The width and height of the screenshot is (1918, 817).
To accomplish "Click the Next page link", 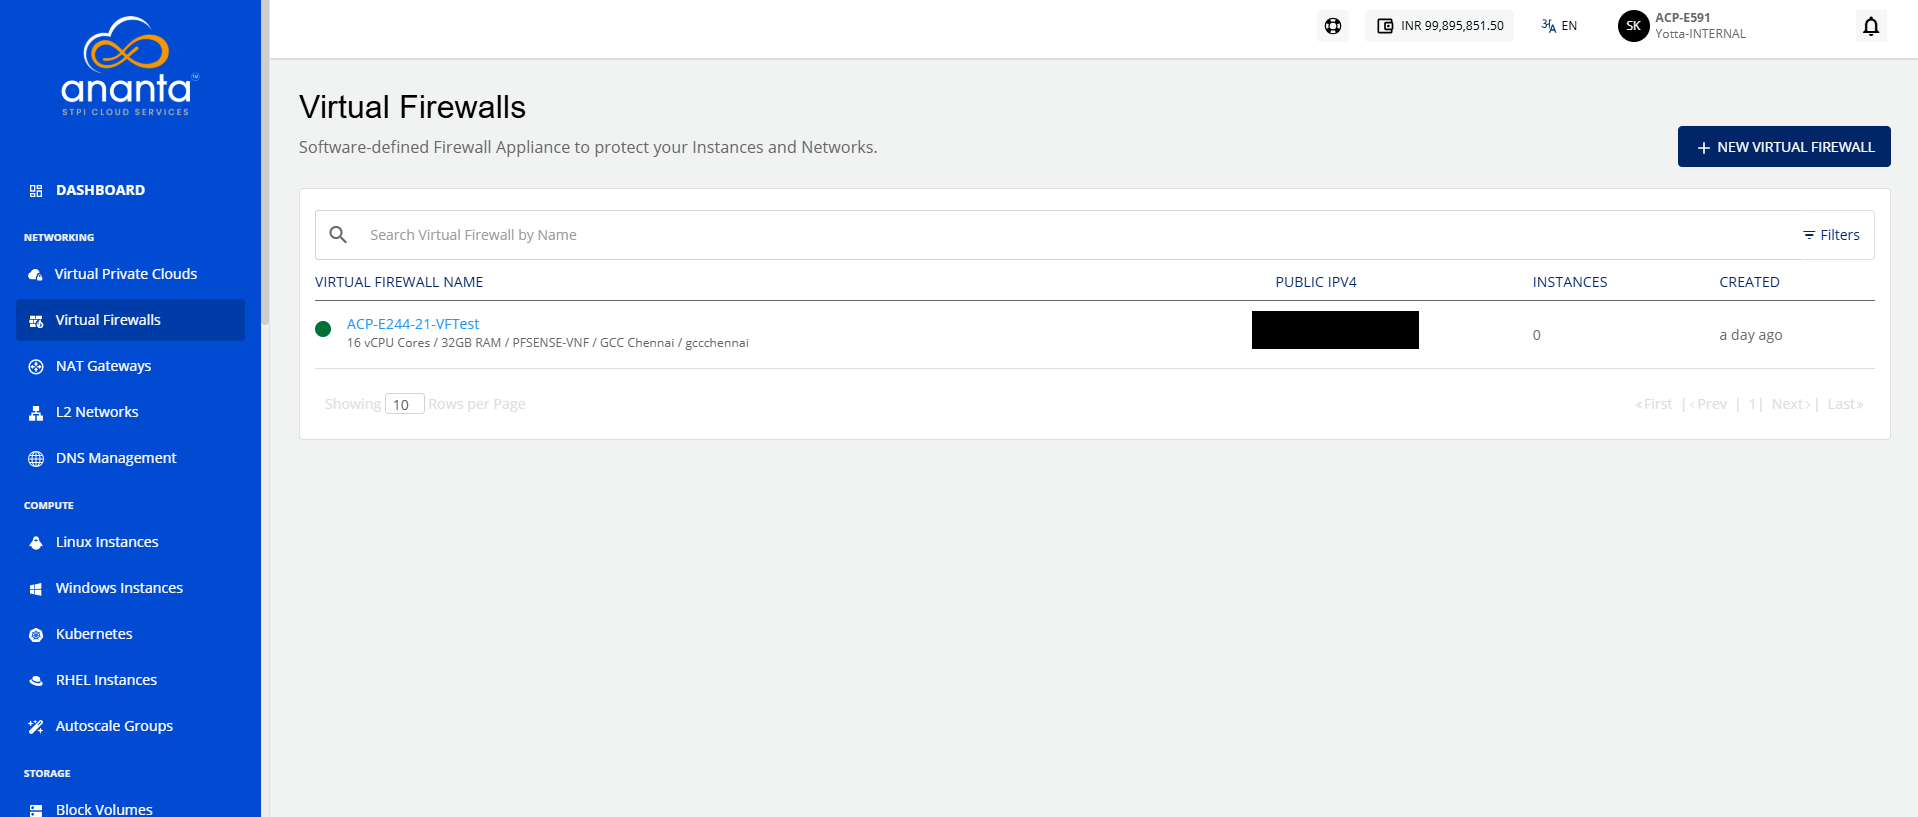I will [x=1790, y=404].
